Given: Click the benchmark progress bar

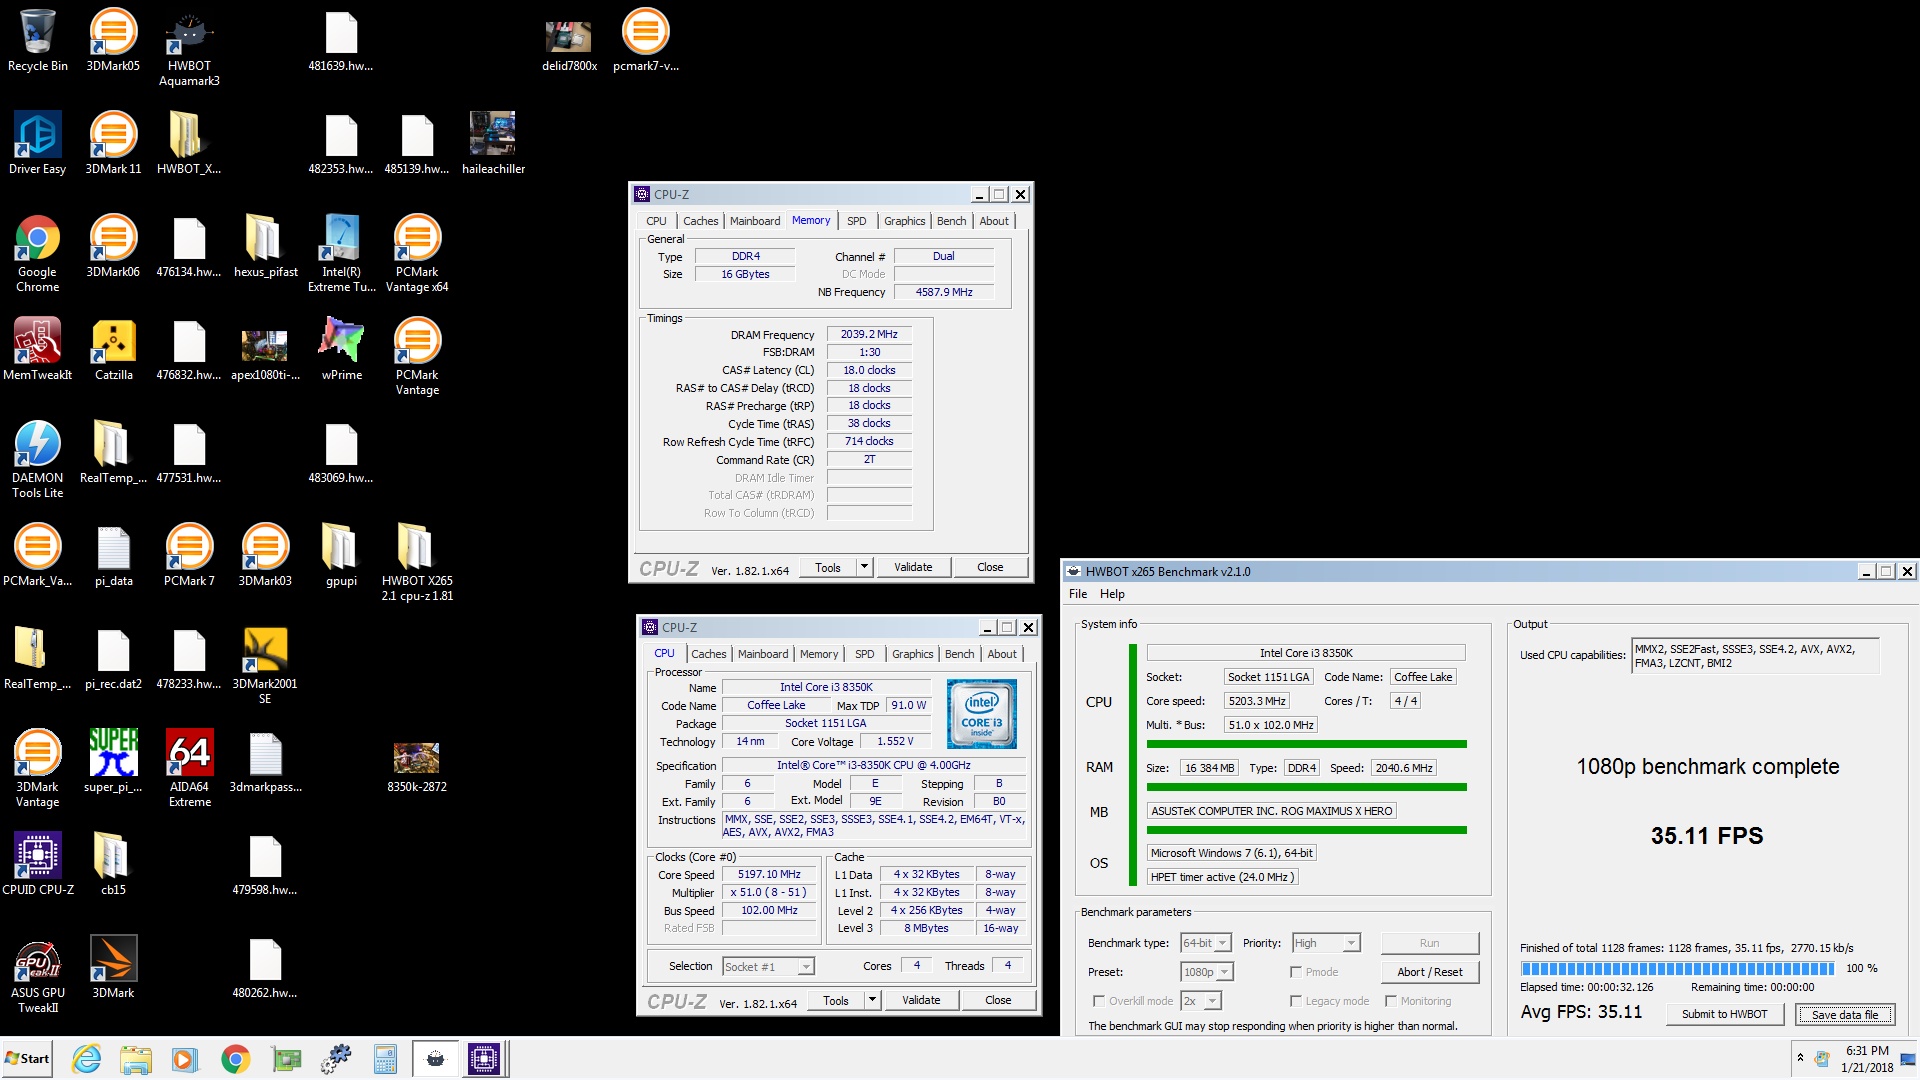Looking at the screenshot, I should (x=1677, y=968).
